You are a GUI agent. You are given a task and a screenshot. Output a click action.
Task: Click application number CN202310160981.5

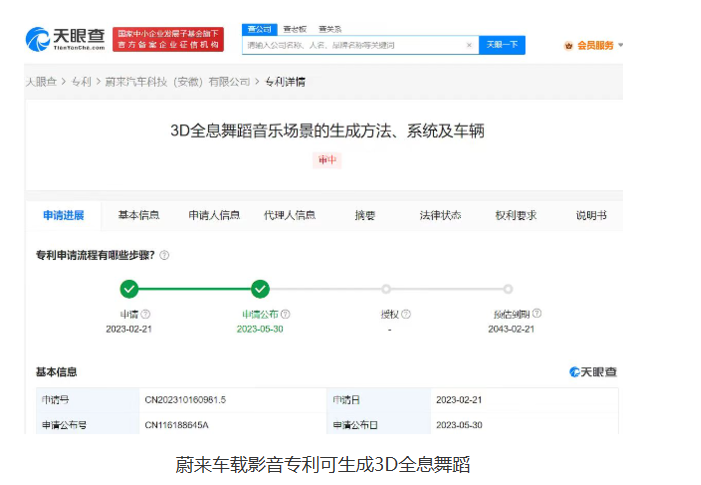[x=185, y=400]
